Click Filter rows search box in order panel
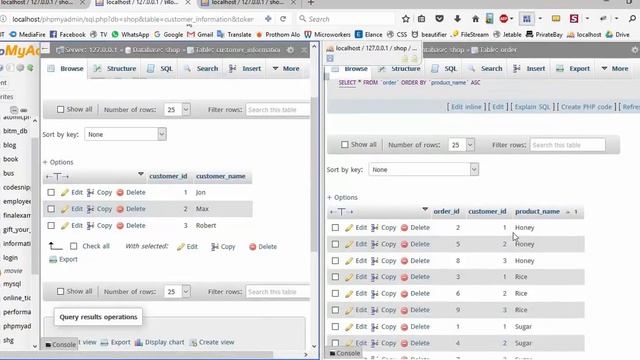The height and width of the screenshot is (360, 640). pos(567,145)
